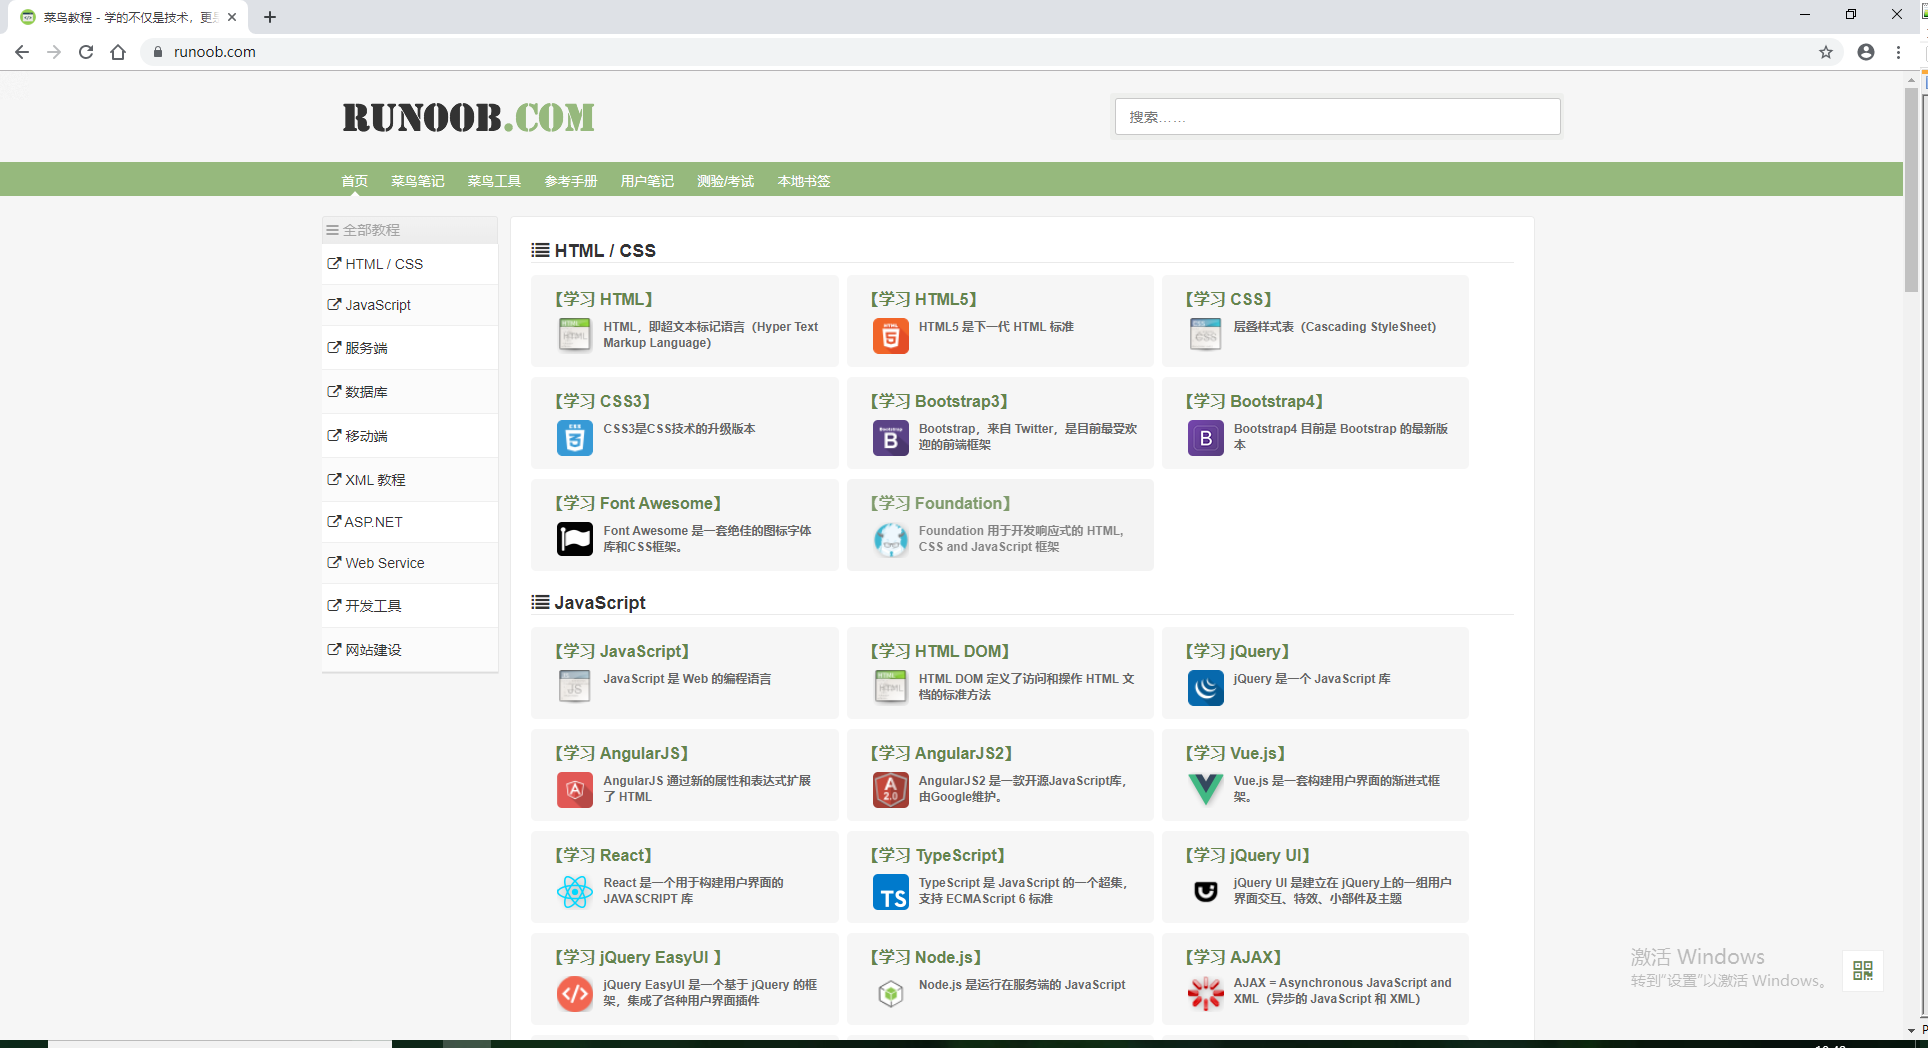Screen dimensions: 1928x1048
Task: Click the 全部教程 sidebar header
Action: pyautogui.click(x=410, y=230)
